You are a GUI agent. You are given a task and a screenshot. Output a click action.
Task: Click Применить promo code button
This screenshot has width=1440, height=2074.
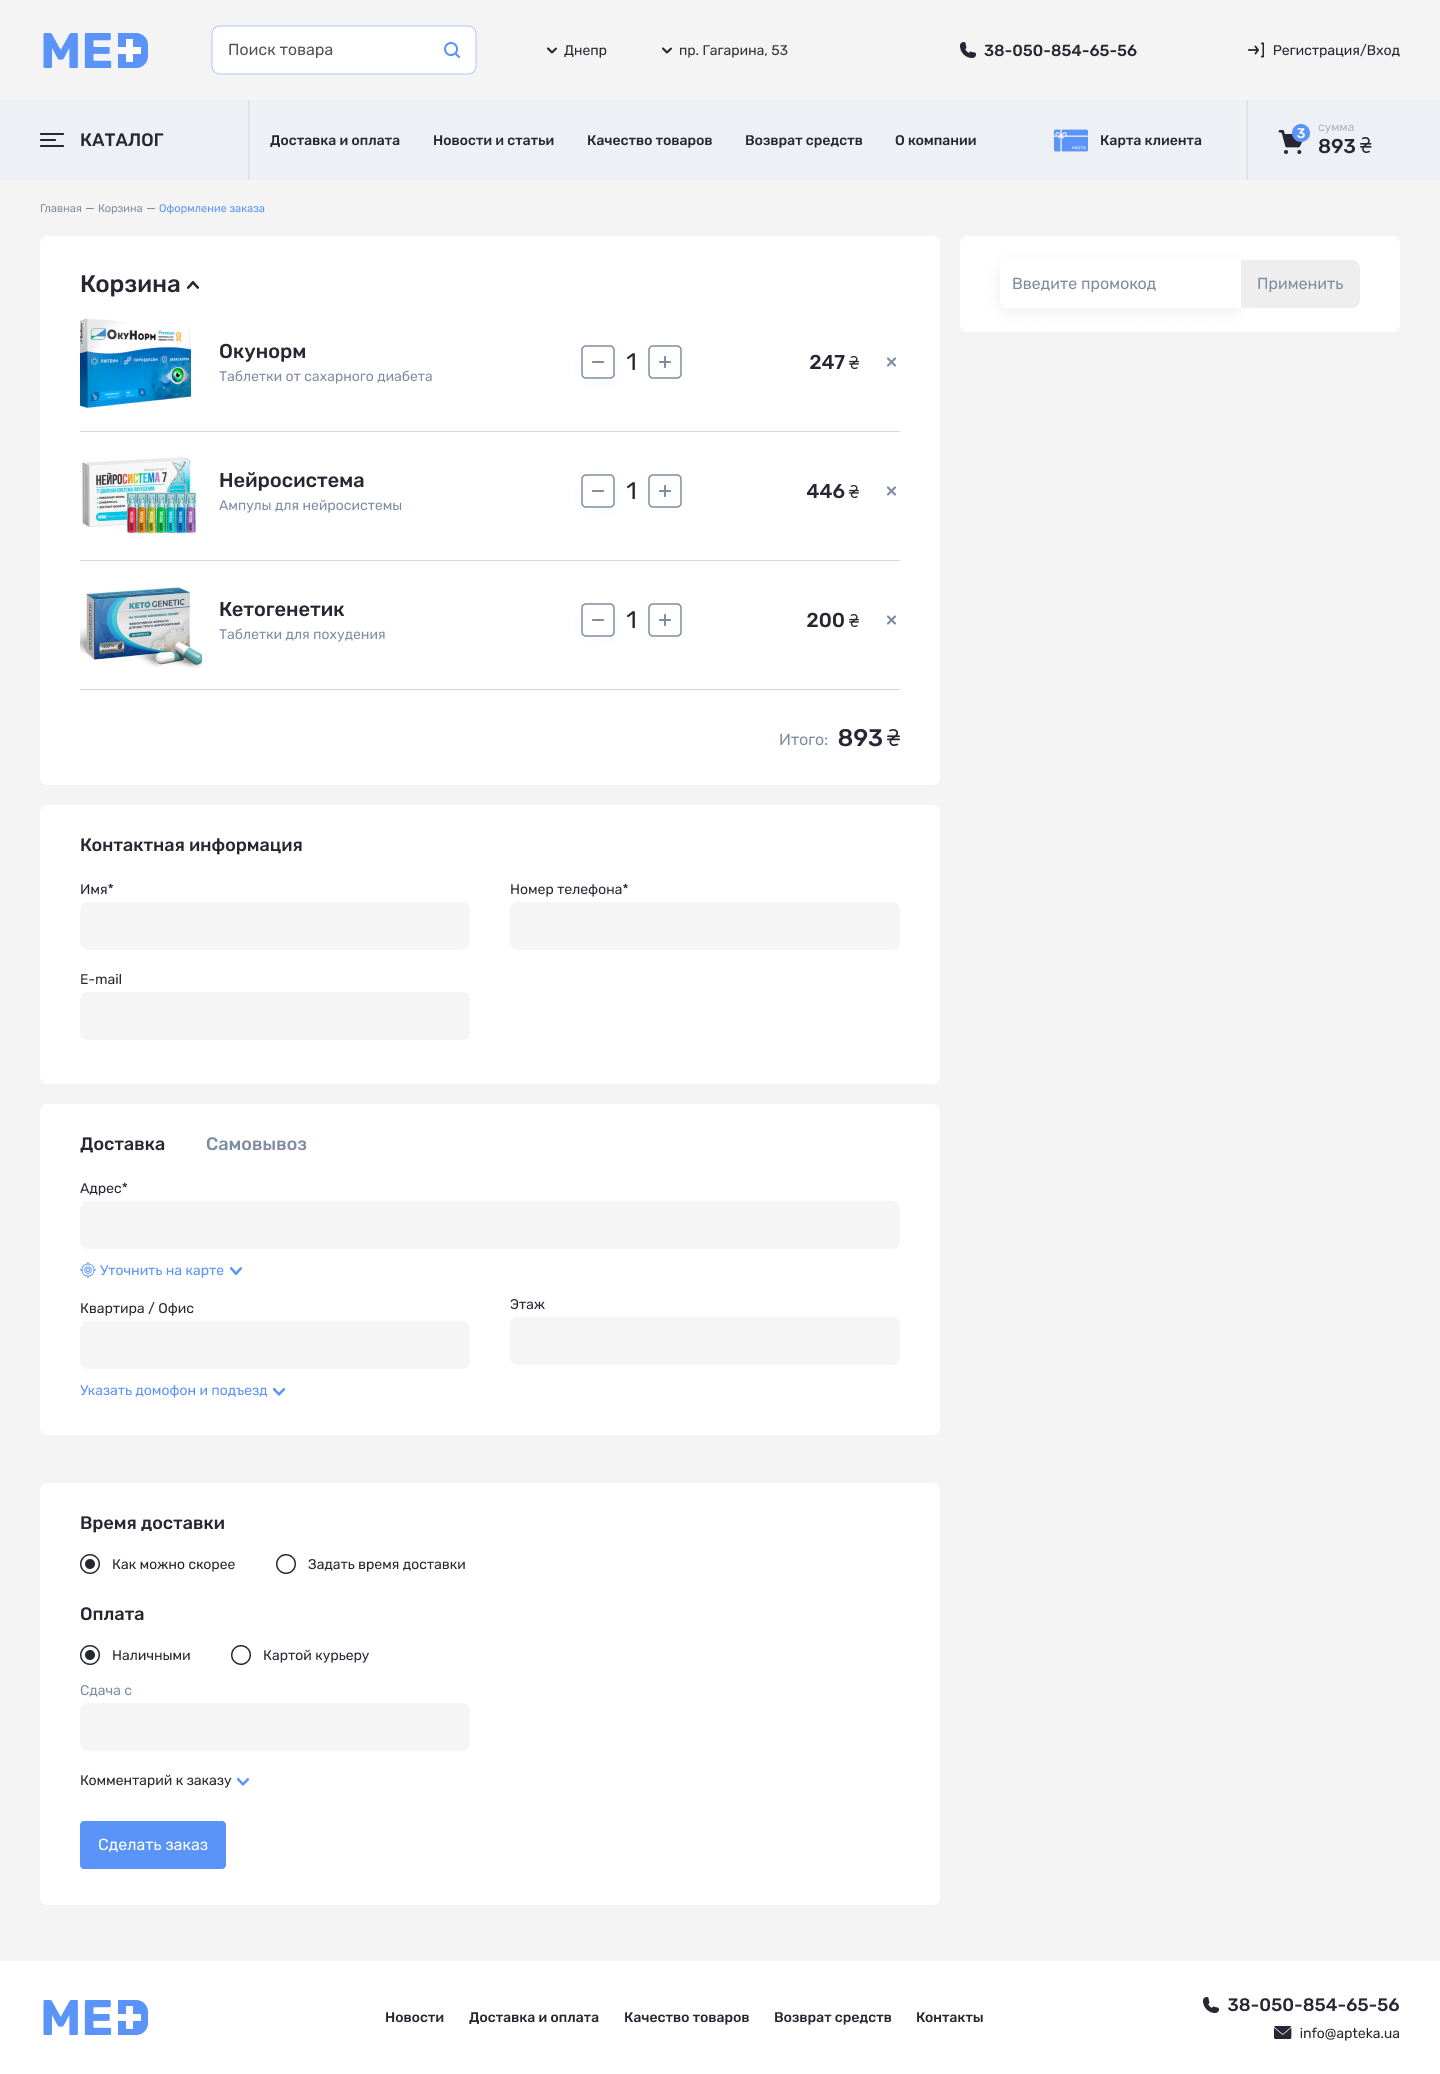pos(1299,284)
